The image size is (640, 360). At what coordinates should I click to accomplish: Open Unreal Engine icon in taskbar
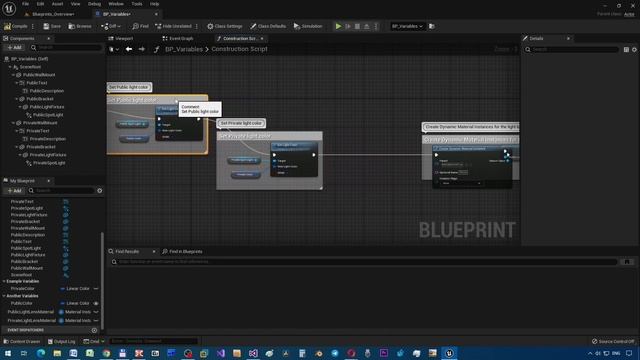point(449,353)
